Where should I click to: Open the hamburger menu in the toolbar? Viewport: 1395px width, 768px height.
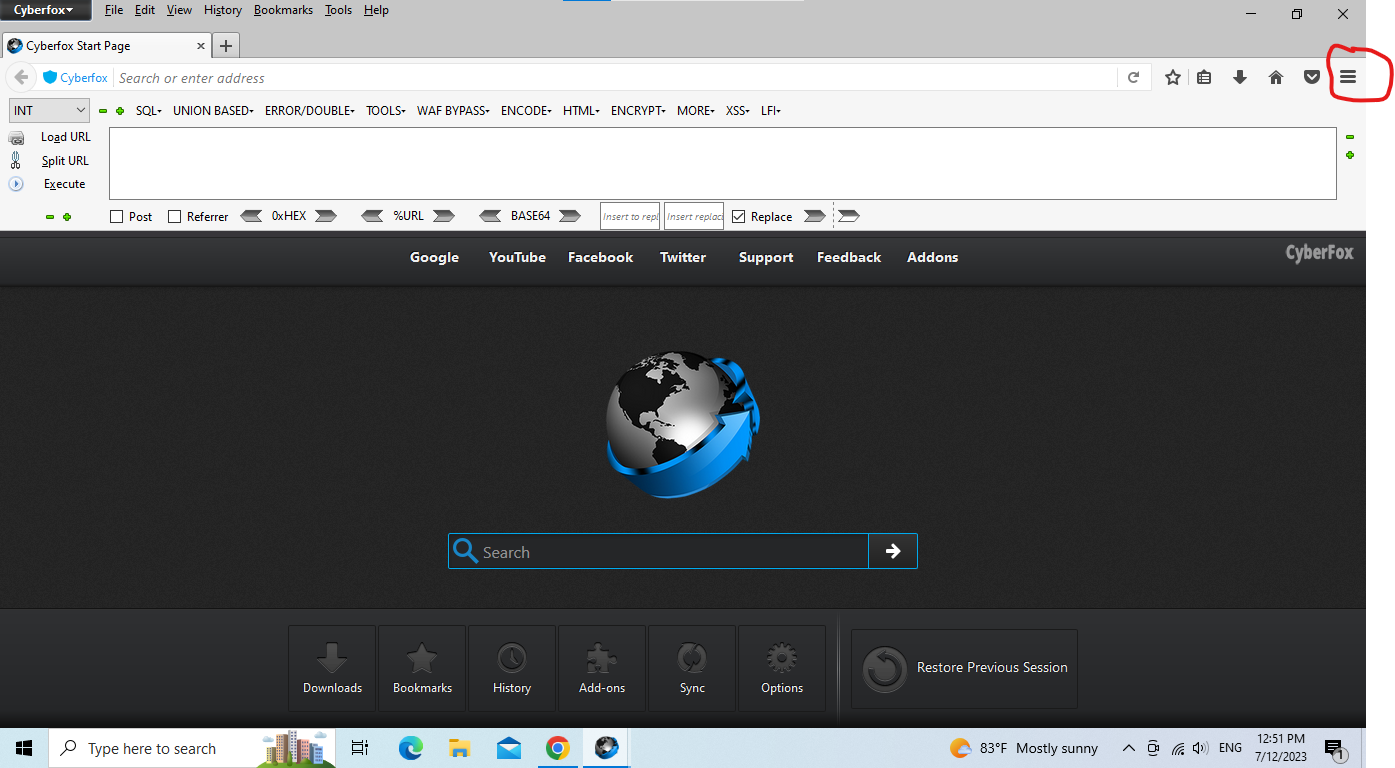coord(1348,77)
